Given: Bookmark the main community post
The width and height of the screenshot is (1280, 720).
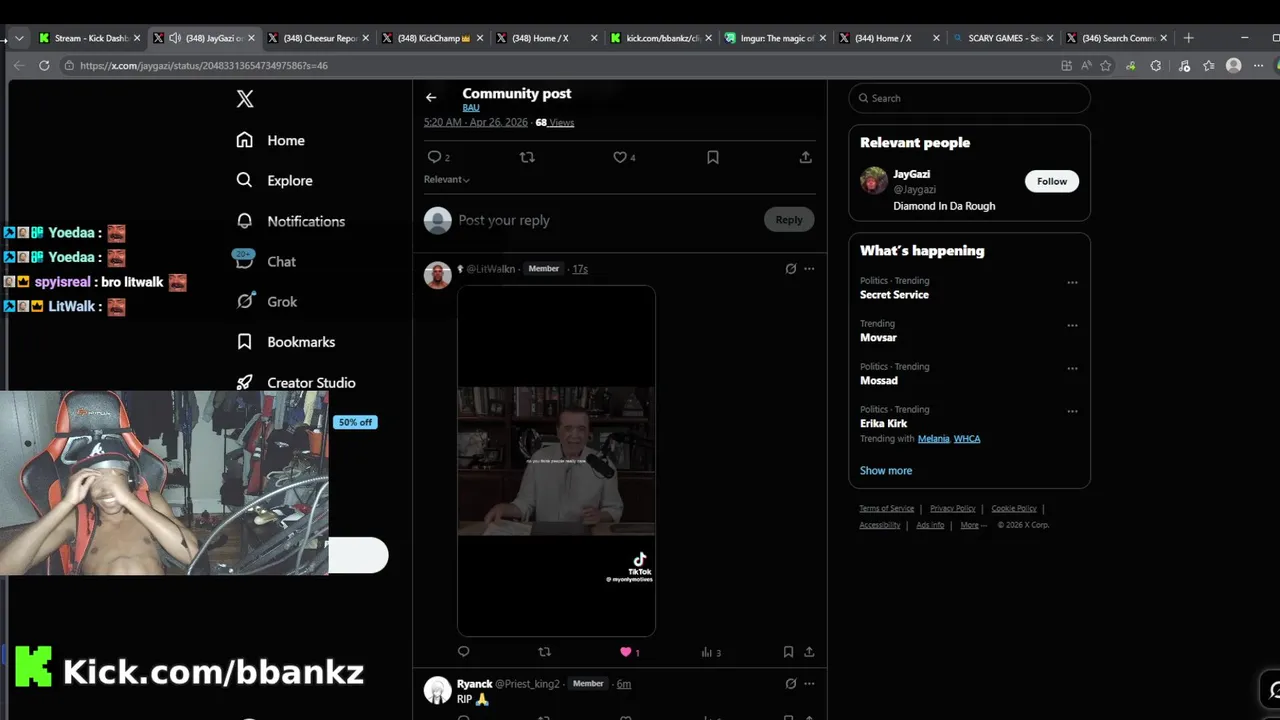Looking at the screenshot, I should [x=713, y=157].
